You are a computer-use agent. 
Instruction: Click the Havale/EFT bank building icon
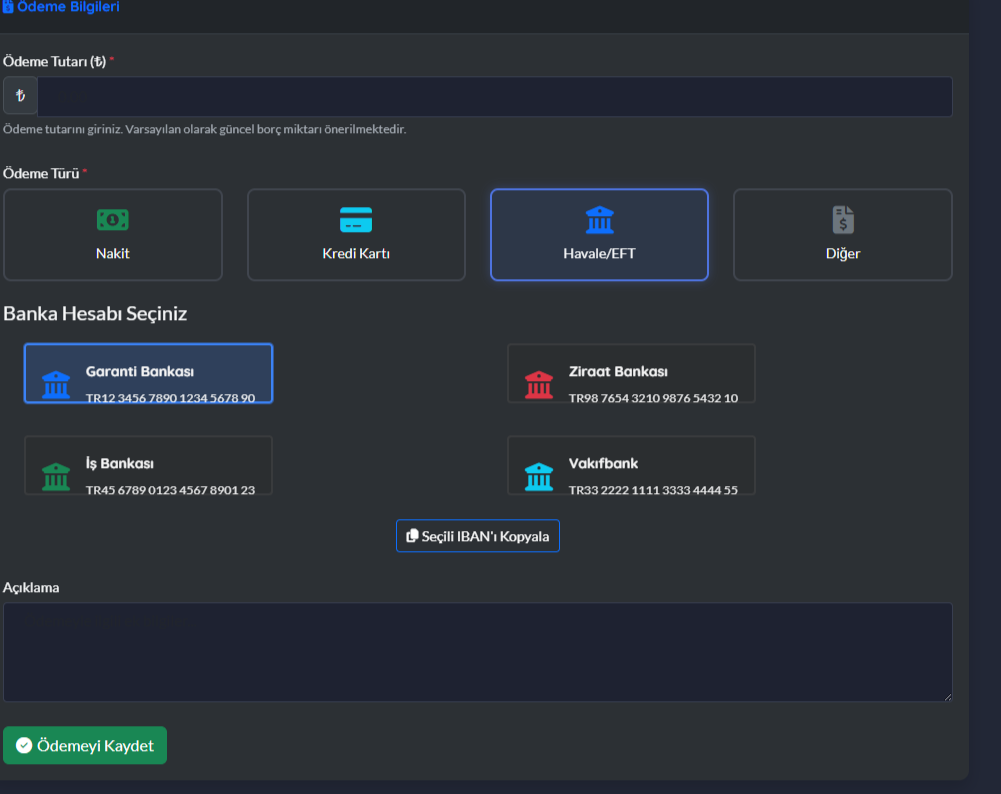tap(599, 219)
